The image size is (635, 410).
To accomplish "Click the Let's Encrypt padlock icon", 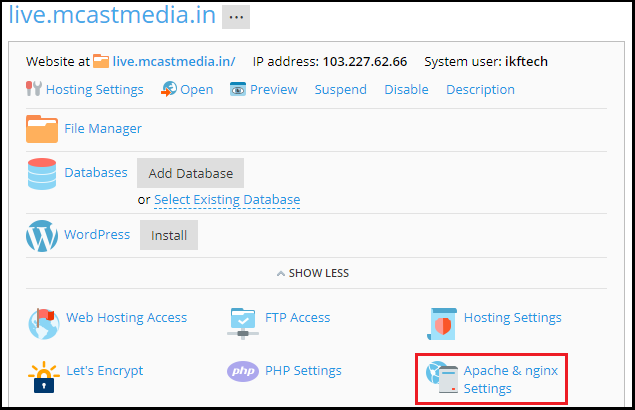I will 42,373.
